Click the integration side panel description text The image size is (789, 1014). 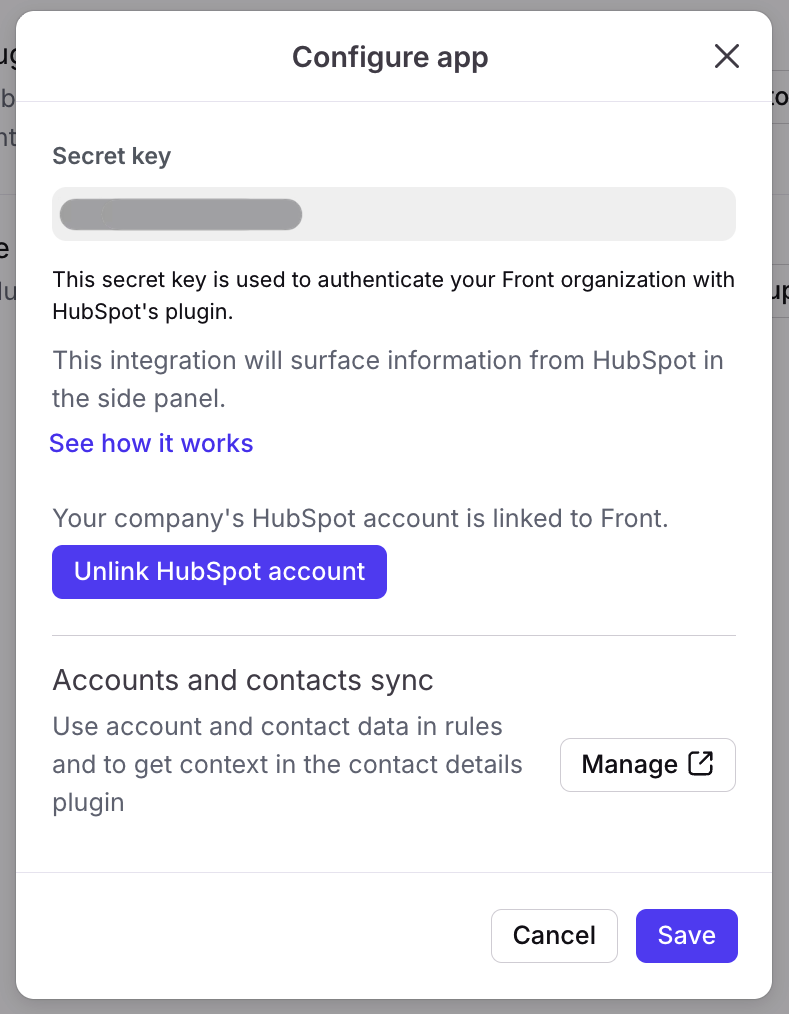[387, 379]
